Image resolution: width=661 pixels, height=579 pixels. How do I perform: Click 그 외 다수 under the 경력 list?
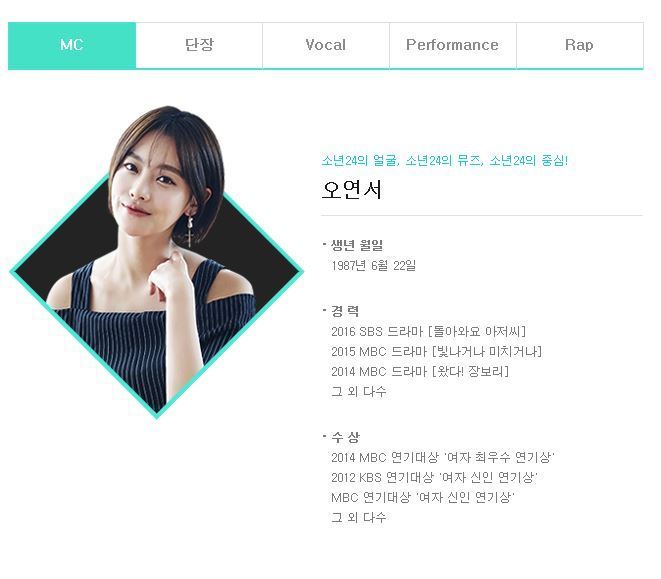tap(359, 391)
